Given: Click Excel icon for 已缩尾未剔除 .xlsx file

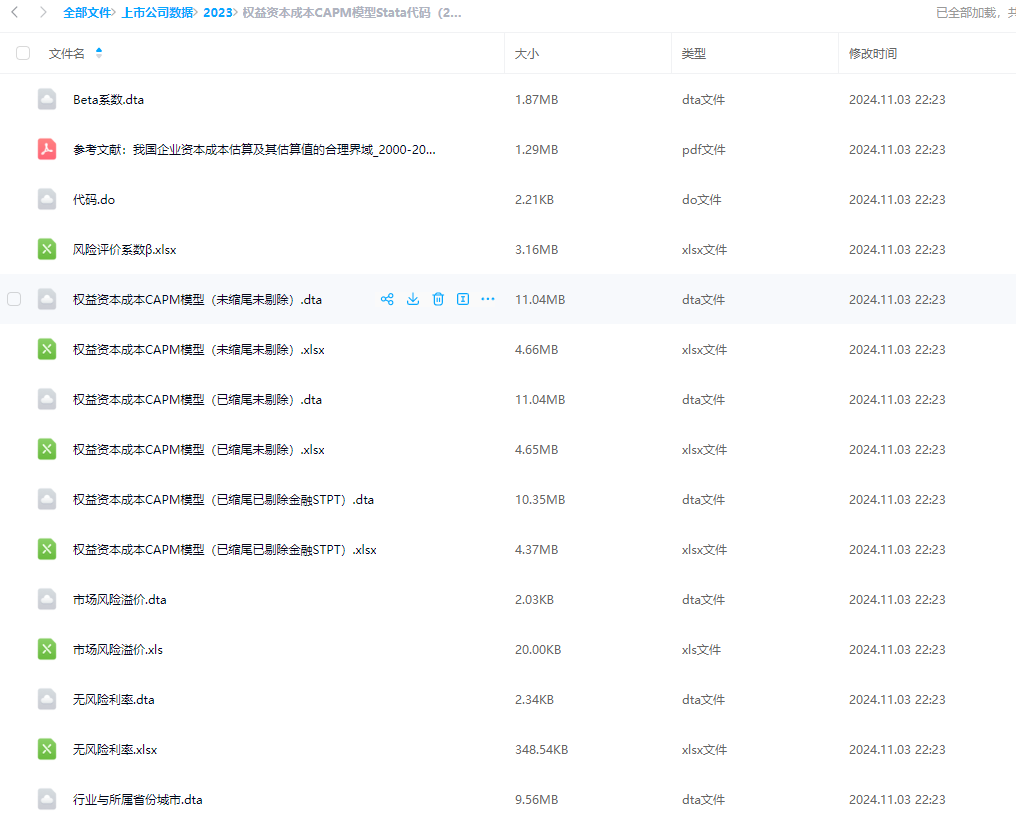Looking at the screenshot, I should pyautogui.click(x=47, y=449).
